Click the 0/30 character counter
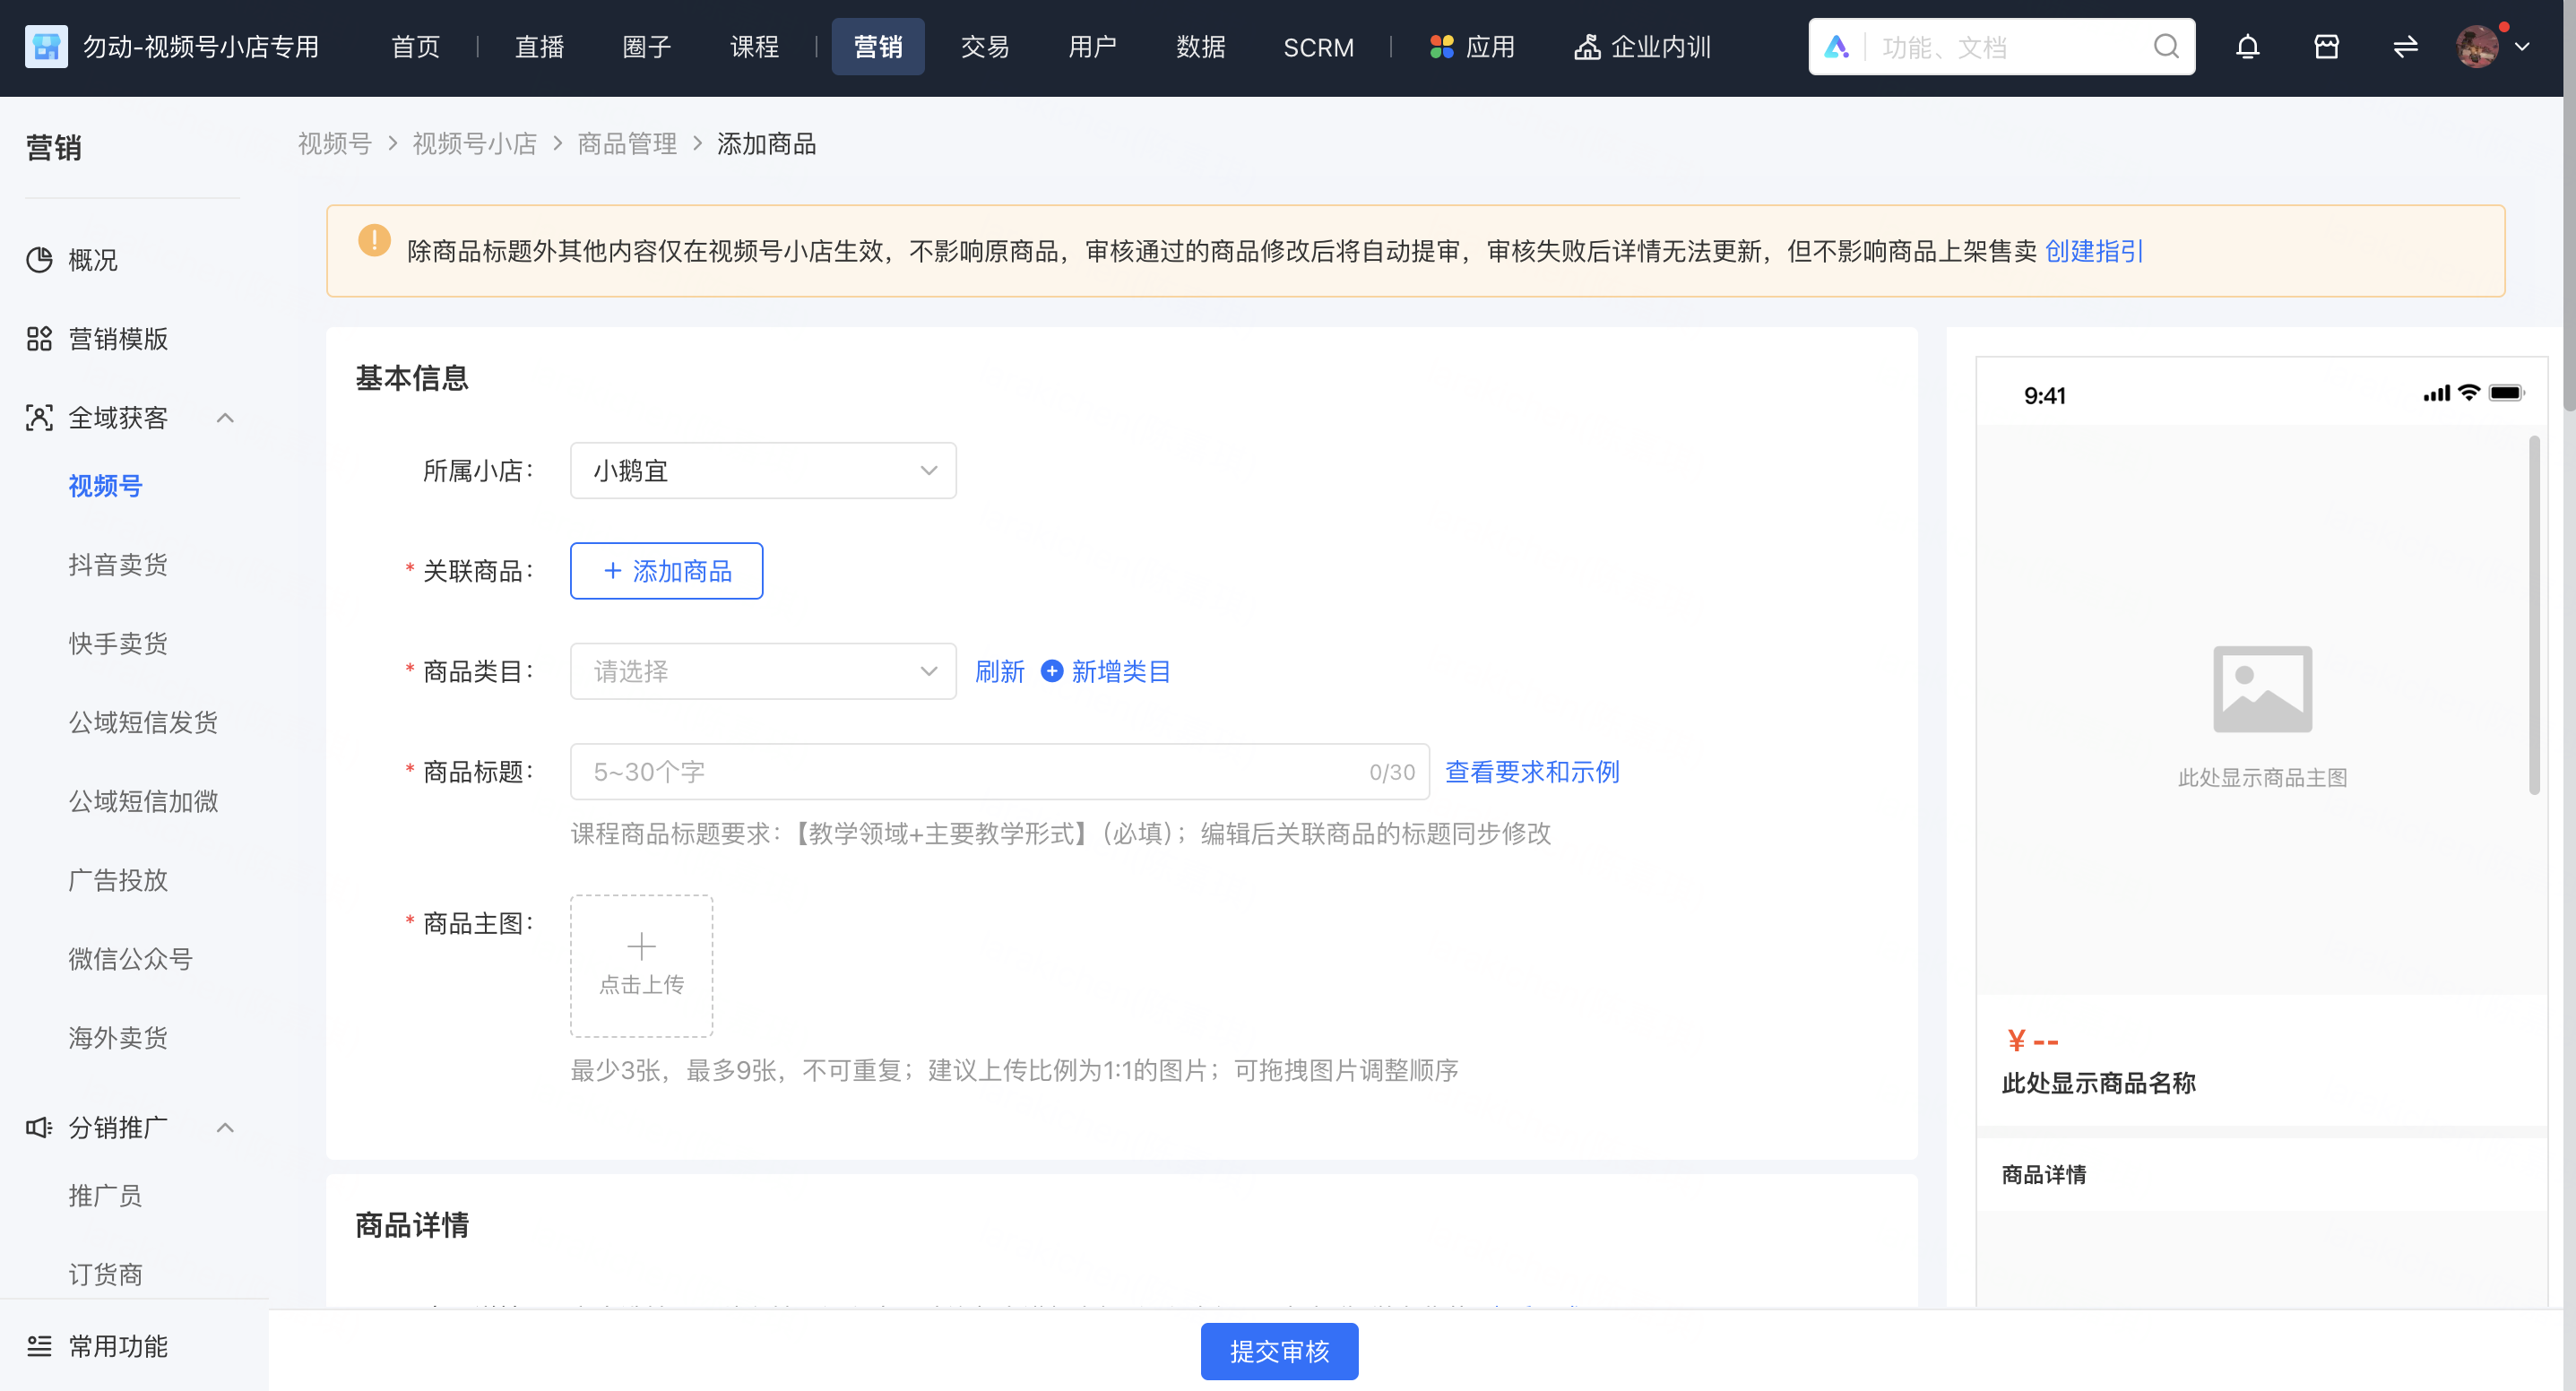Screen dimensions: 2576x1391 pos(1391,772)
